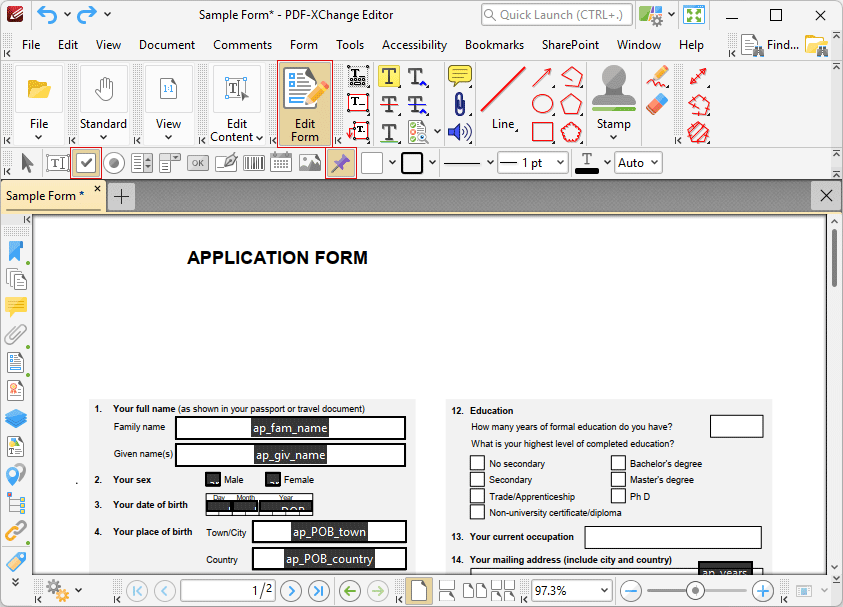Go to the next page
The height and width of the screenshot is (607, 843).
pyautogui.click(x=291, y=591)
